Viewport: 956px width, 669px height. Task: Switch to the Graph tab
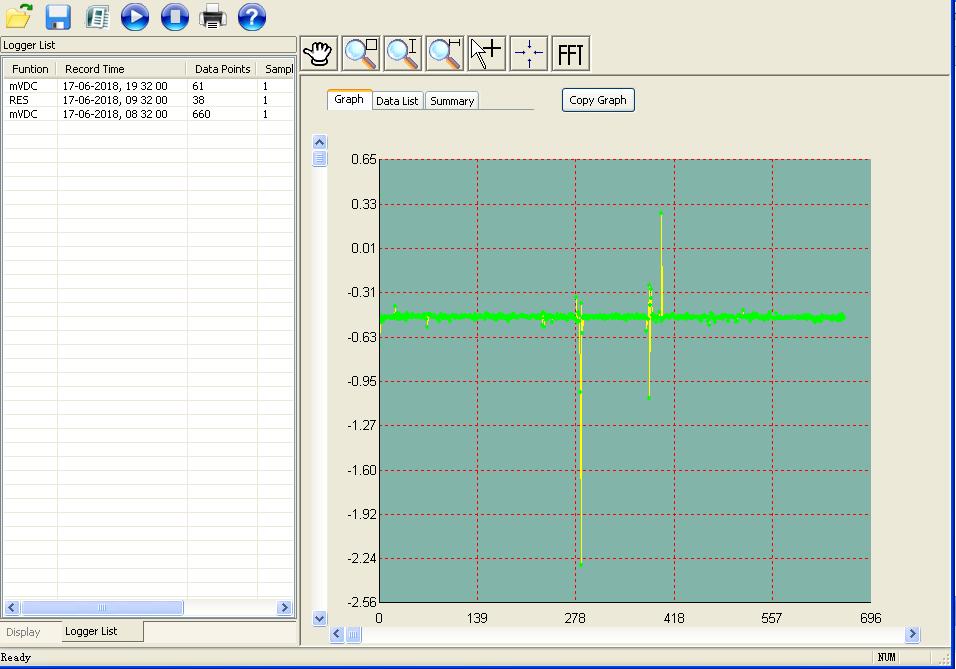point(349,99)
